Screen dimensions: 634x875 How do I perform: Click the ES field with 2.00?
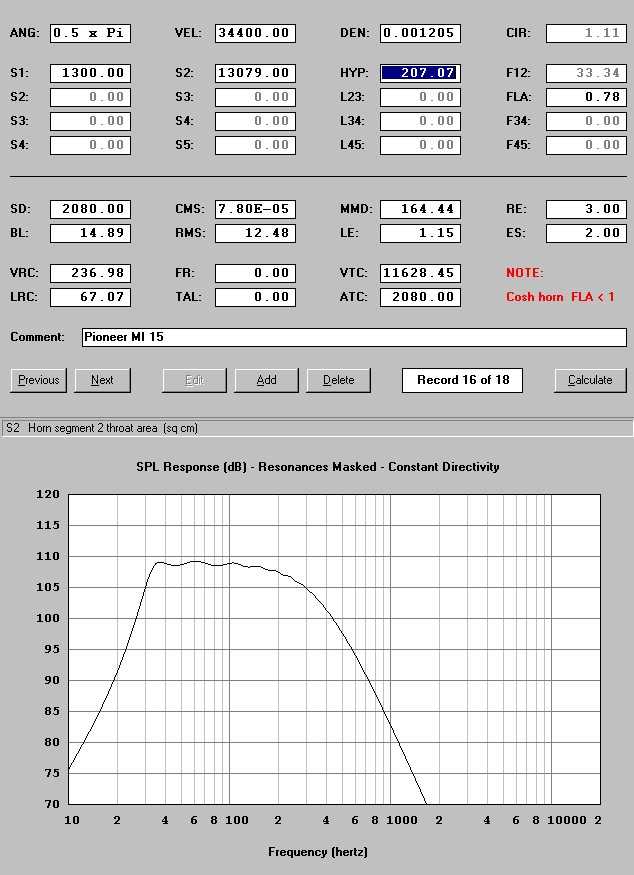coord(586,233)
